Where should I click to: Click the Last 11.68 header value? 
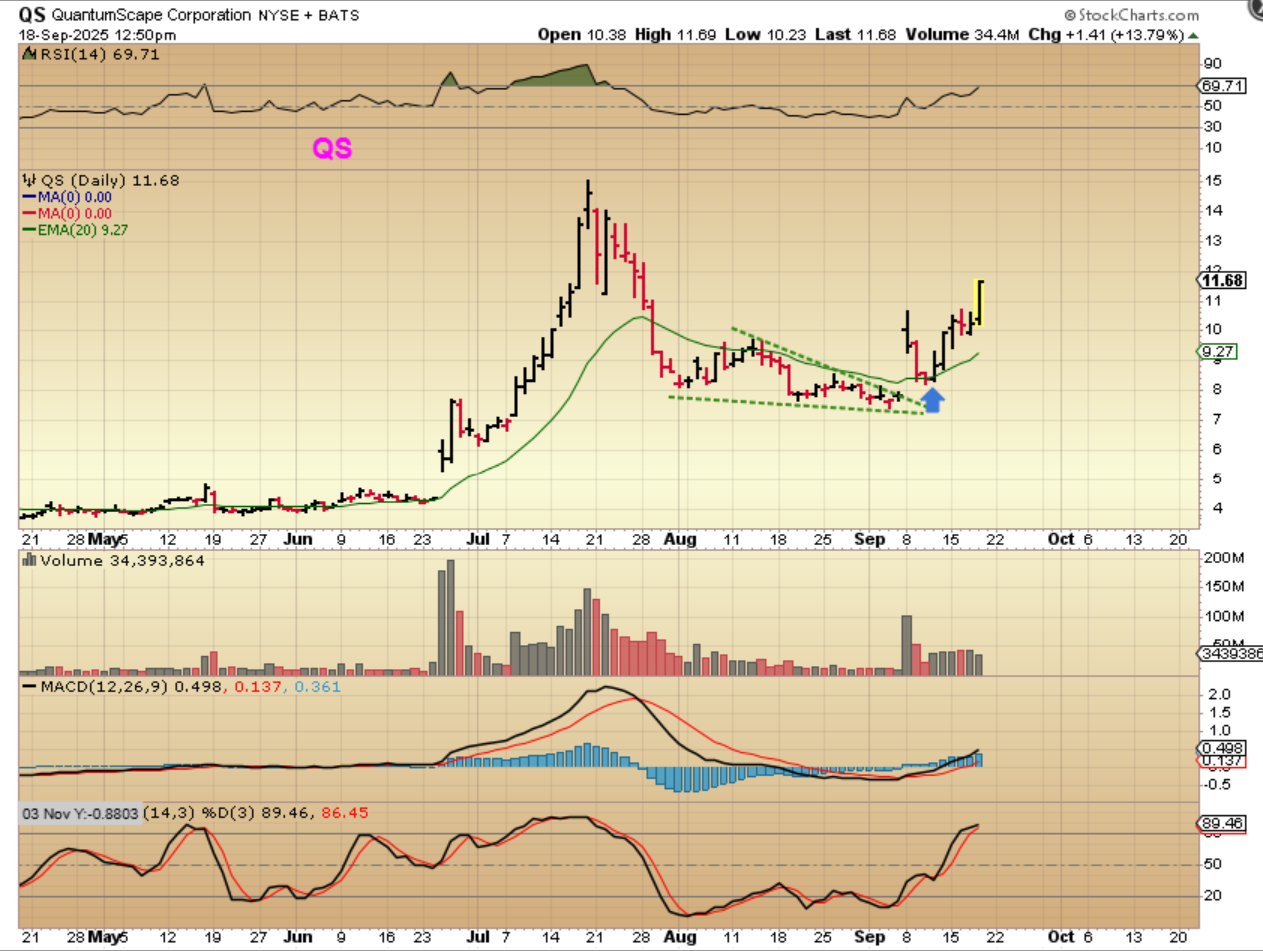858,34
